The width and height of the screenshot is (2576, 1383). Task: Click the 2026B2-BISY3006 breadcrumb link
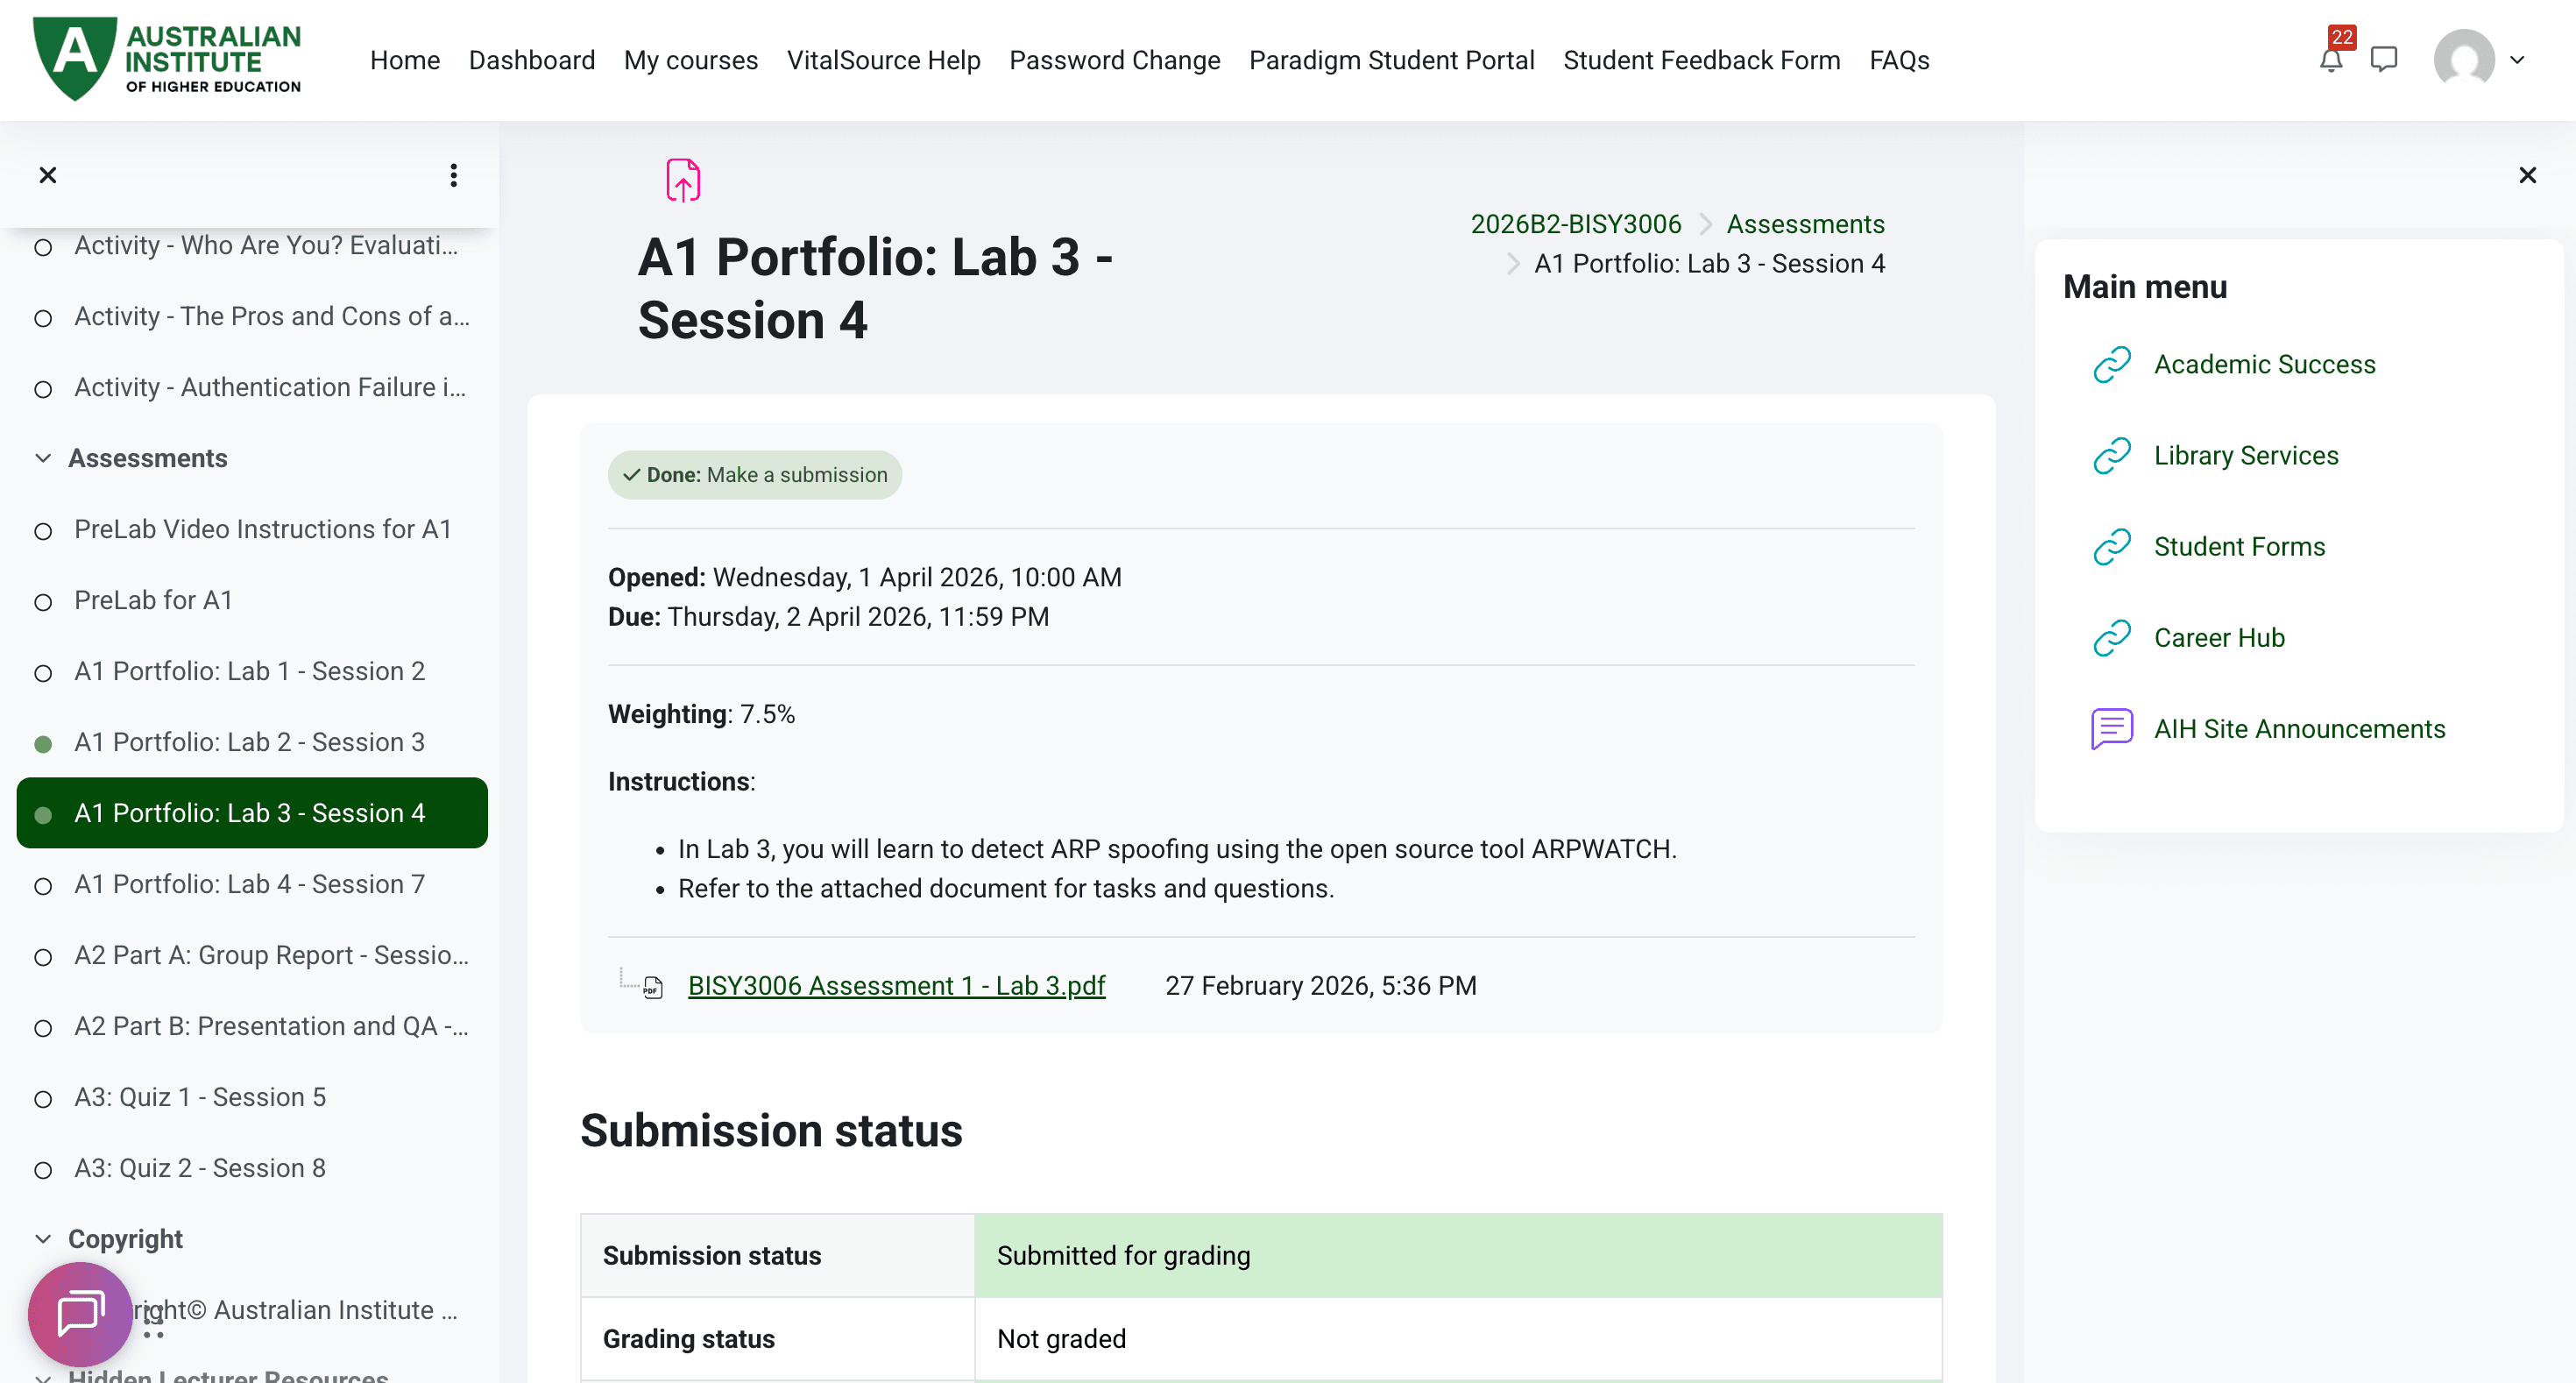[x=1575, y=224]
